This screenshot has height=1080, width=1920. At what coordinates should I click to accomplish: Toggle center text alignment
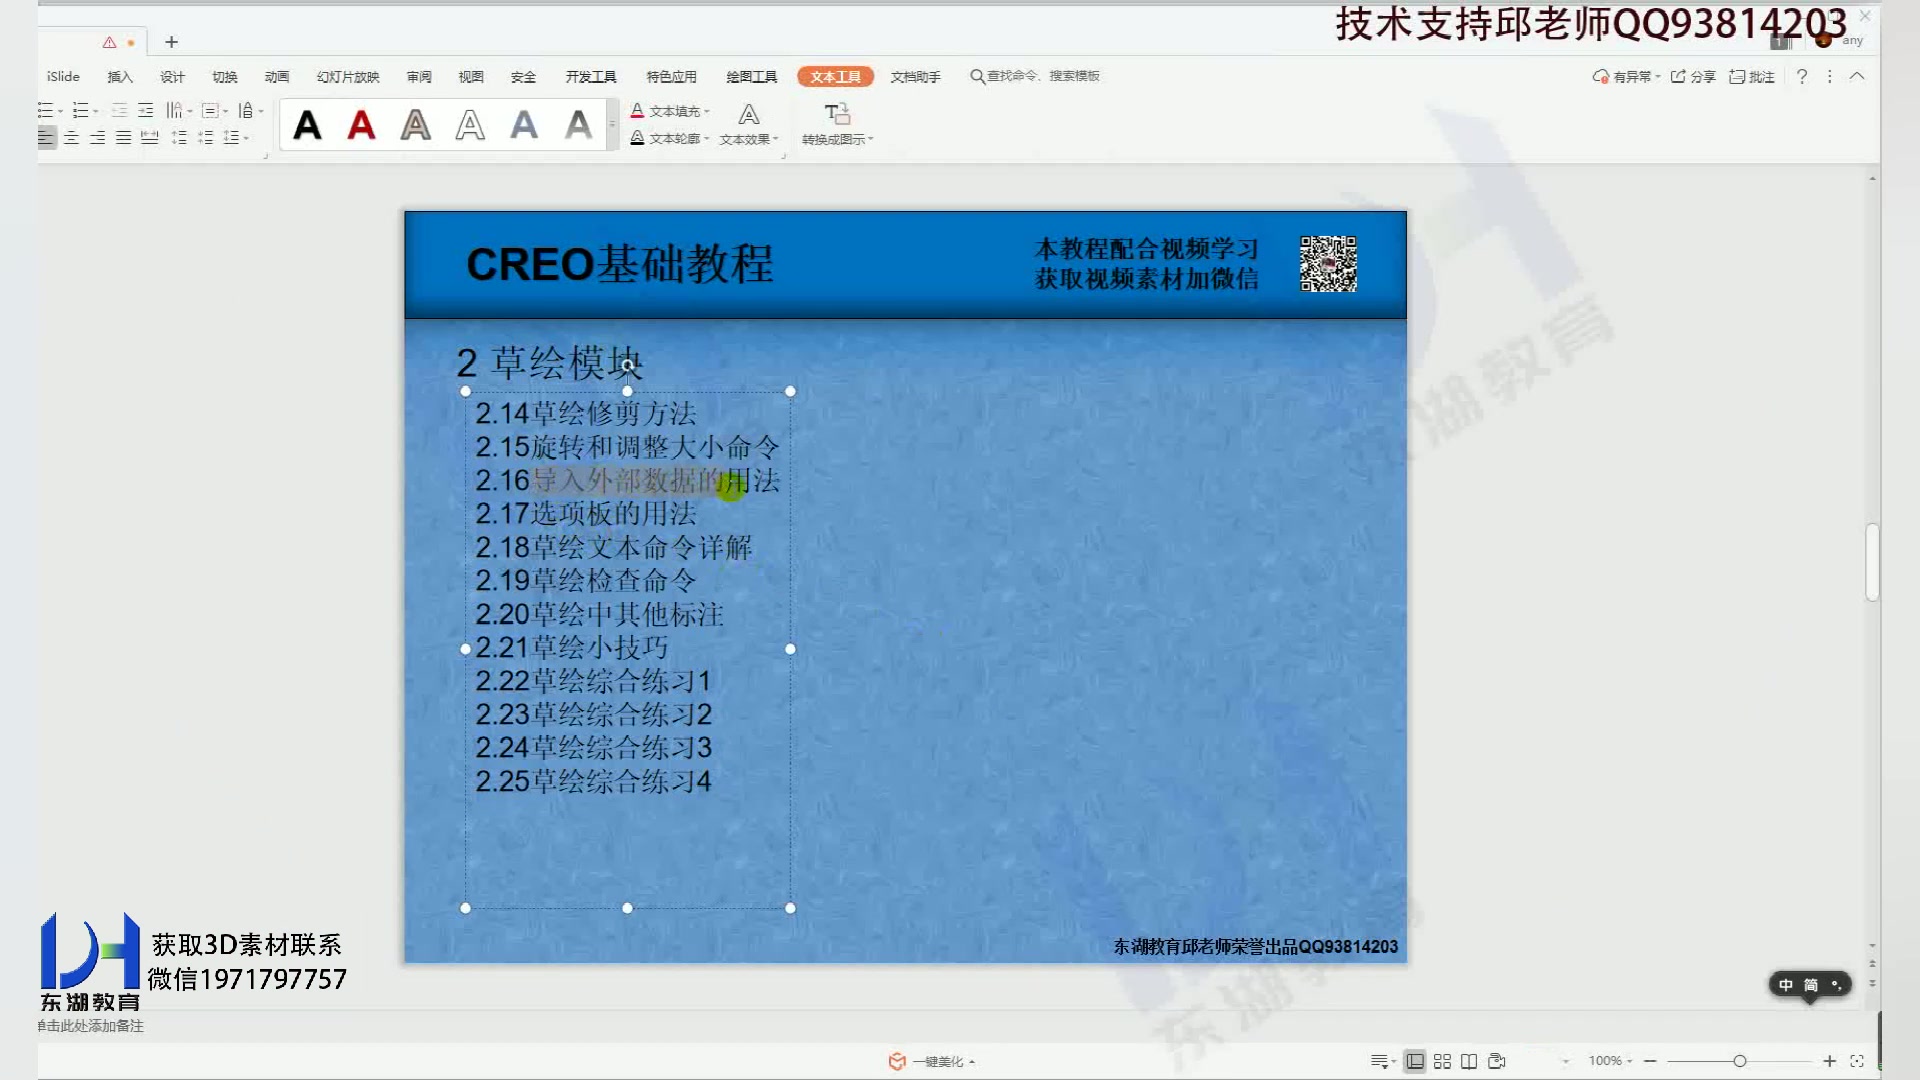[72, 138]
